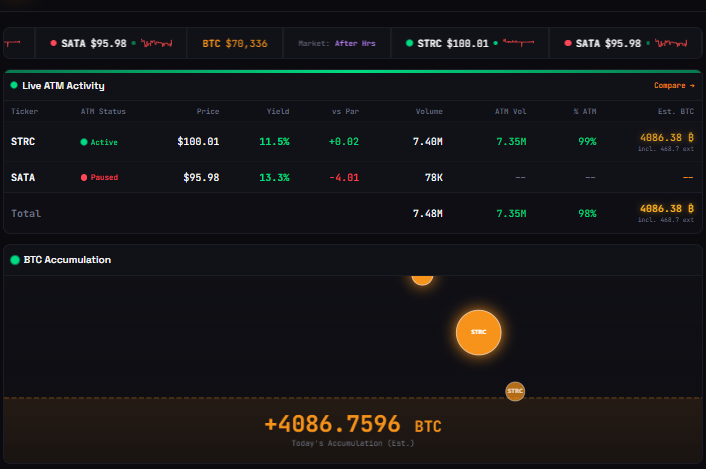Click STRC row estimated BTC 4086.38
706x469 pixels.
666,137
